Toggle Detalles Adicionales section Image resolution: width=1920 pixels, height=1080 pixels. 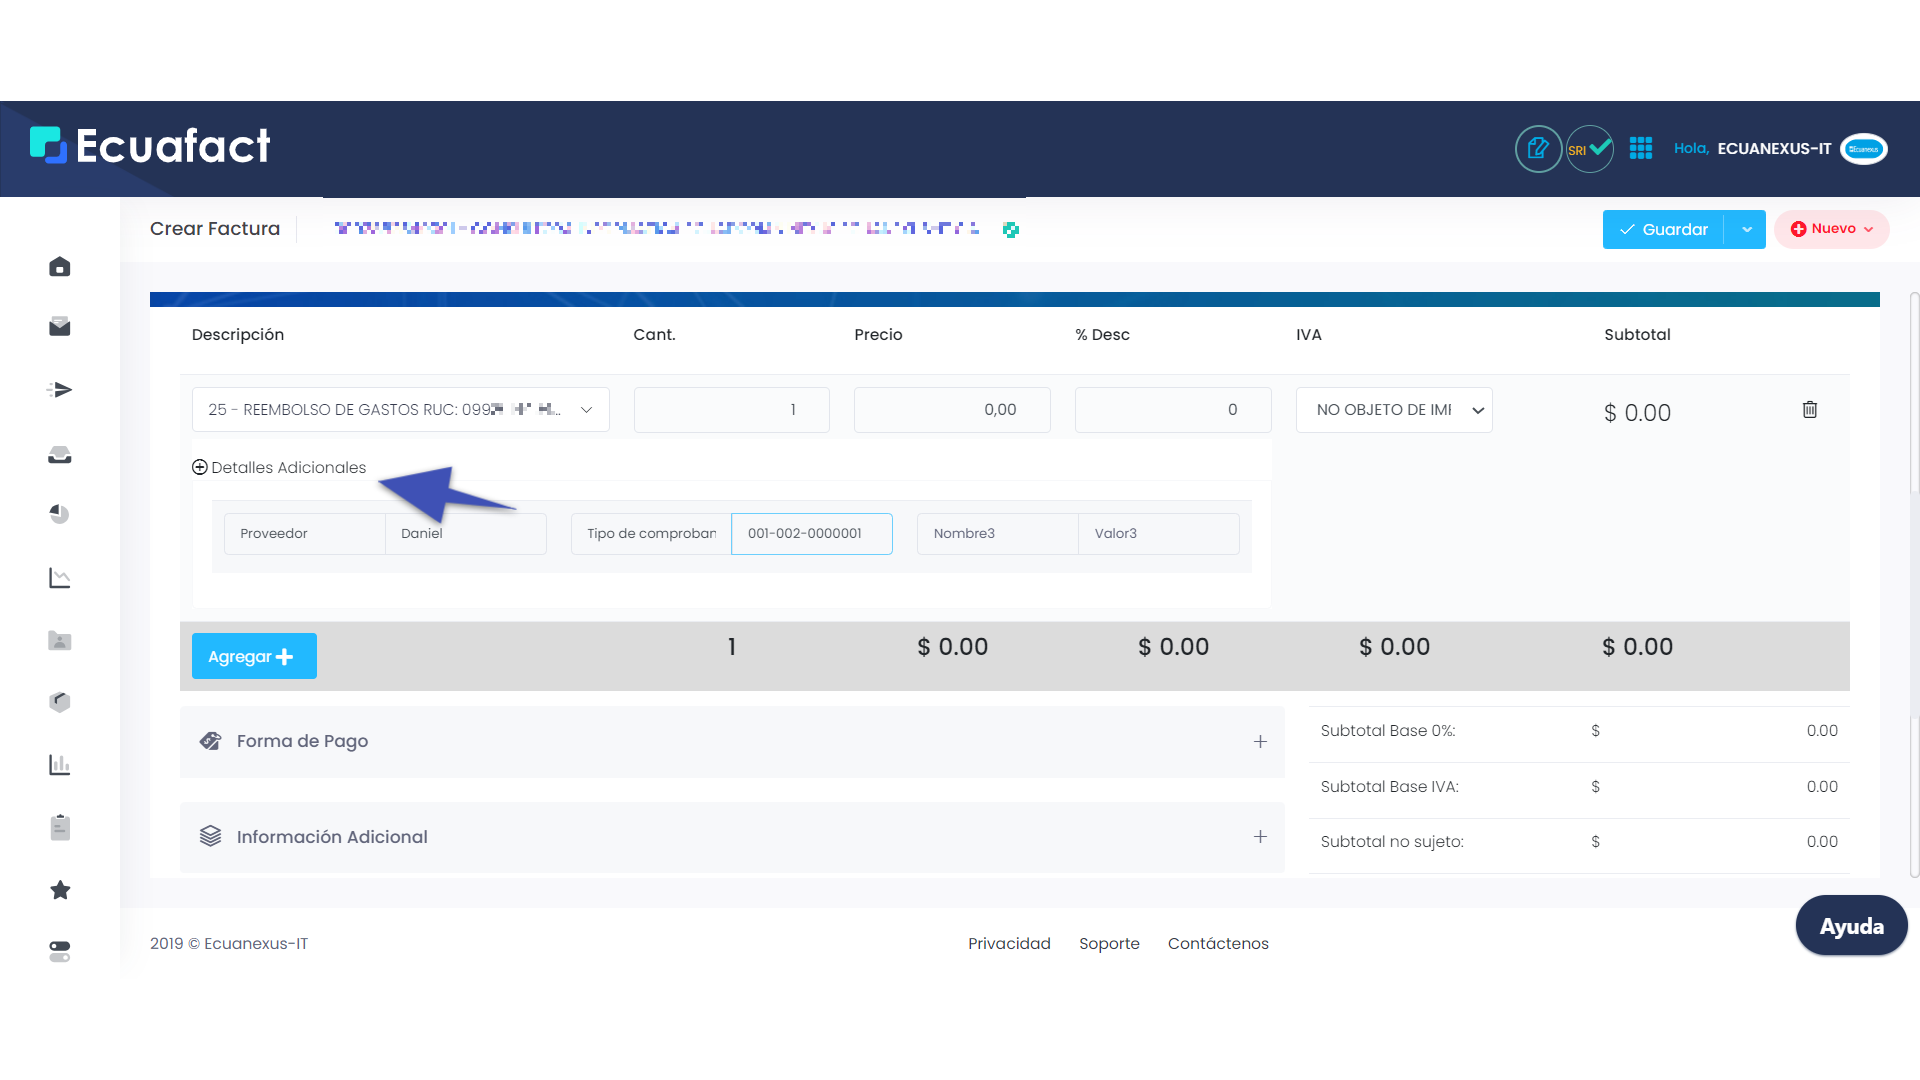click(279, 468)
